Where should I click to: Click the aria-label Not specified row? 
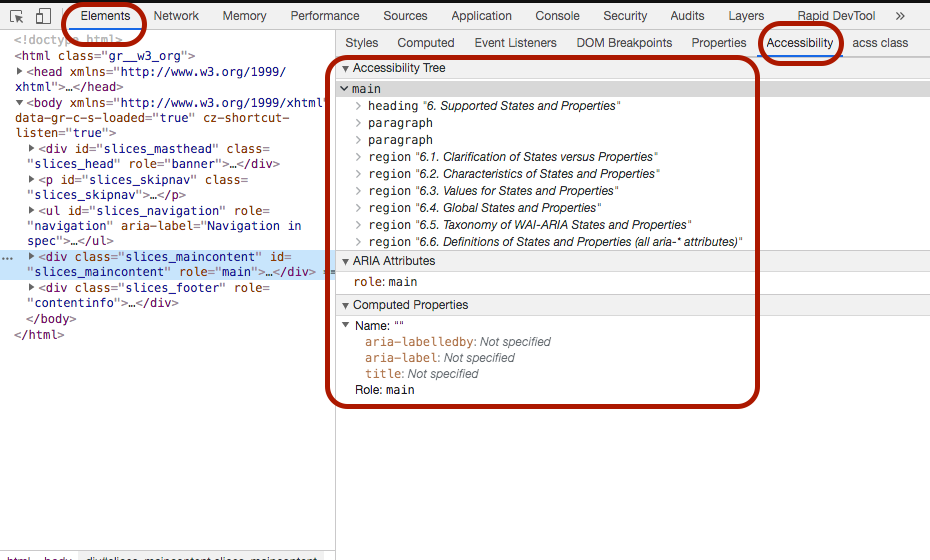[x=439, y=358]
